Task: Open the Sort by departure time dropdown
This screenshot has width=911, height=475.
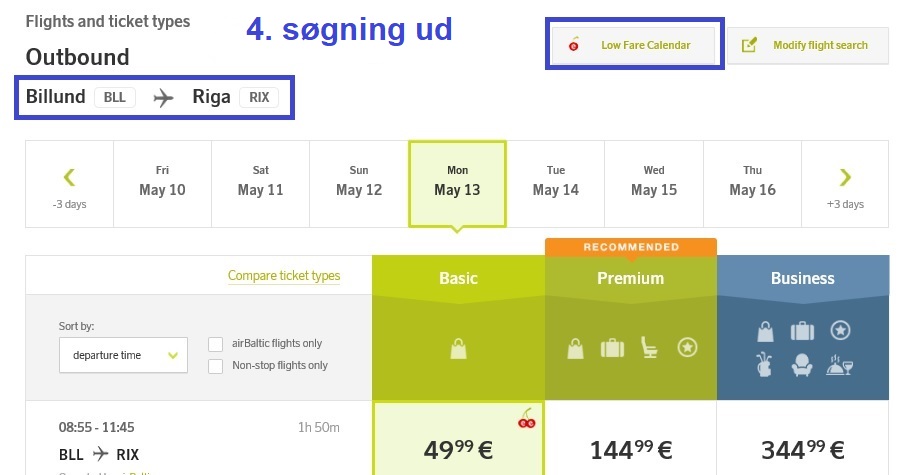Action: tap(123, 355)
